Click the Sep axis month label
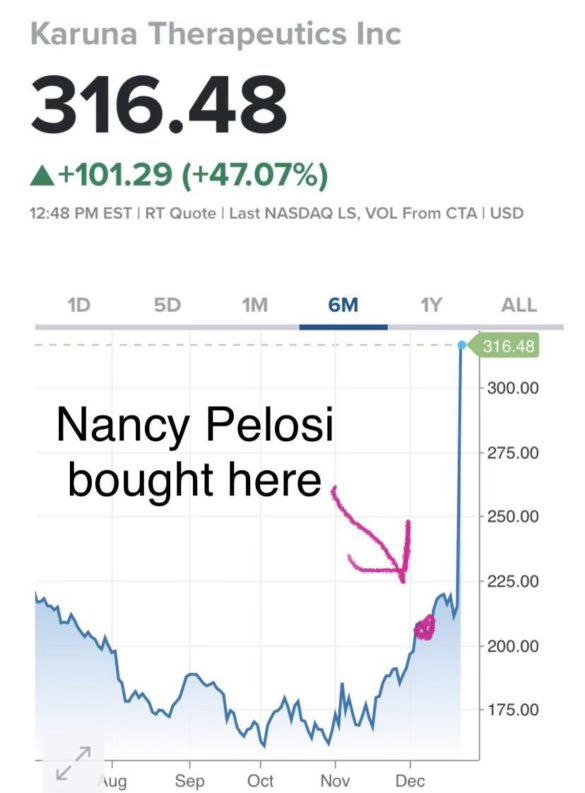The image size is (585, 793). tap(190, 780)
